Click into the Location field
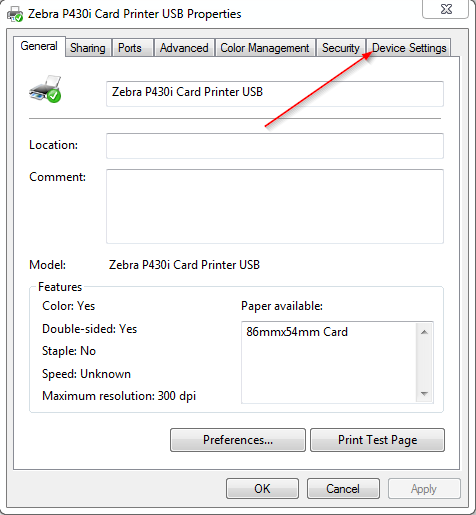The width and height of the screenshot is (476, 515). (275, 146)
